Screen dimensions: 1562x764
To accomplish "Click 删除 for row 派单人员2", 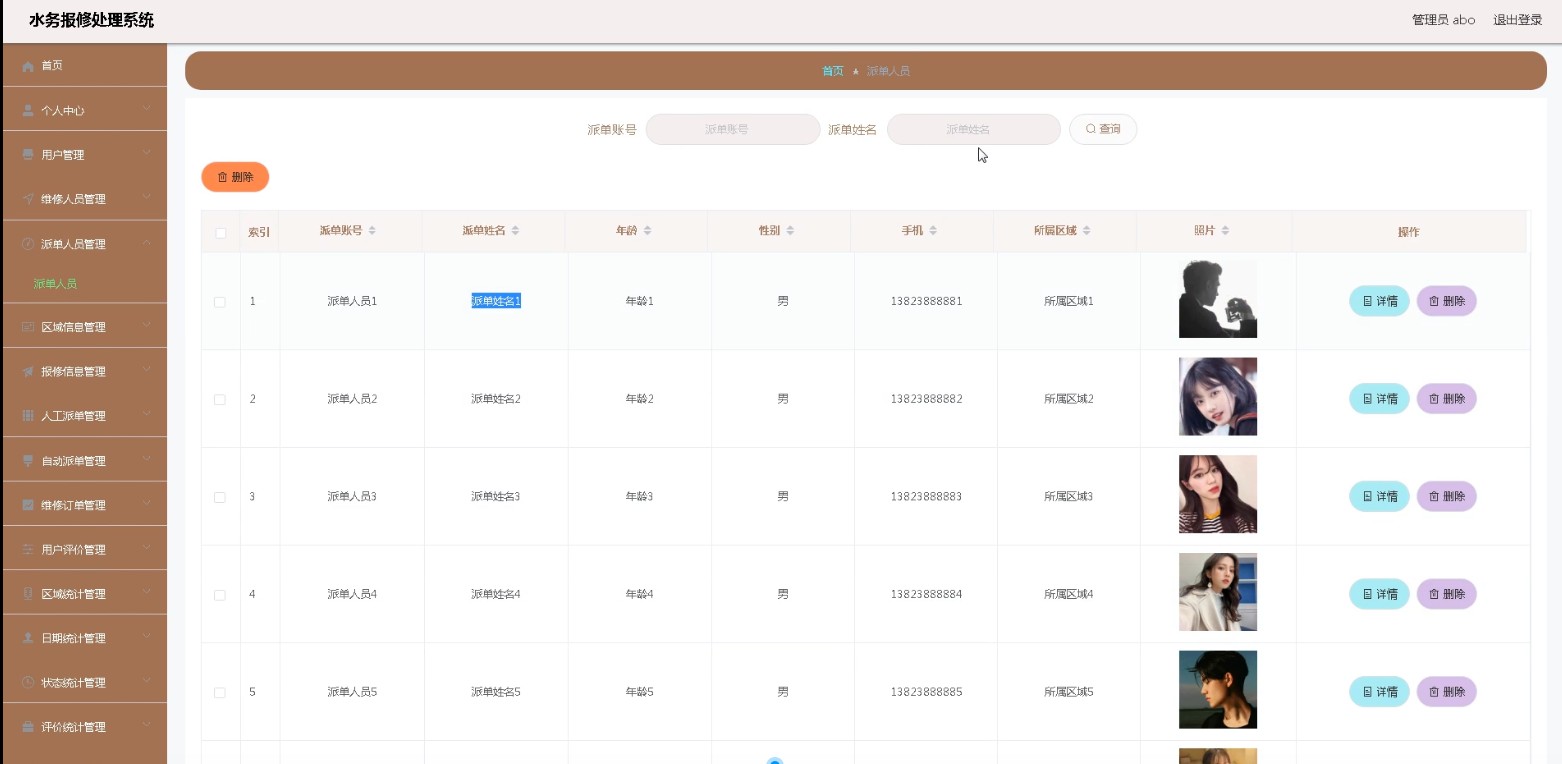I will [1446, 399].
